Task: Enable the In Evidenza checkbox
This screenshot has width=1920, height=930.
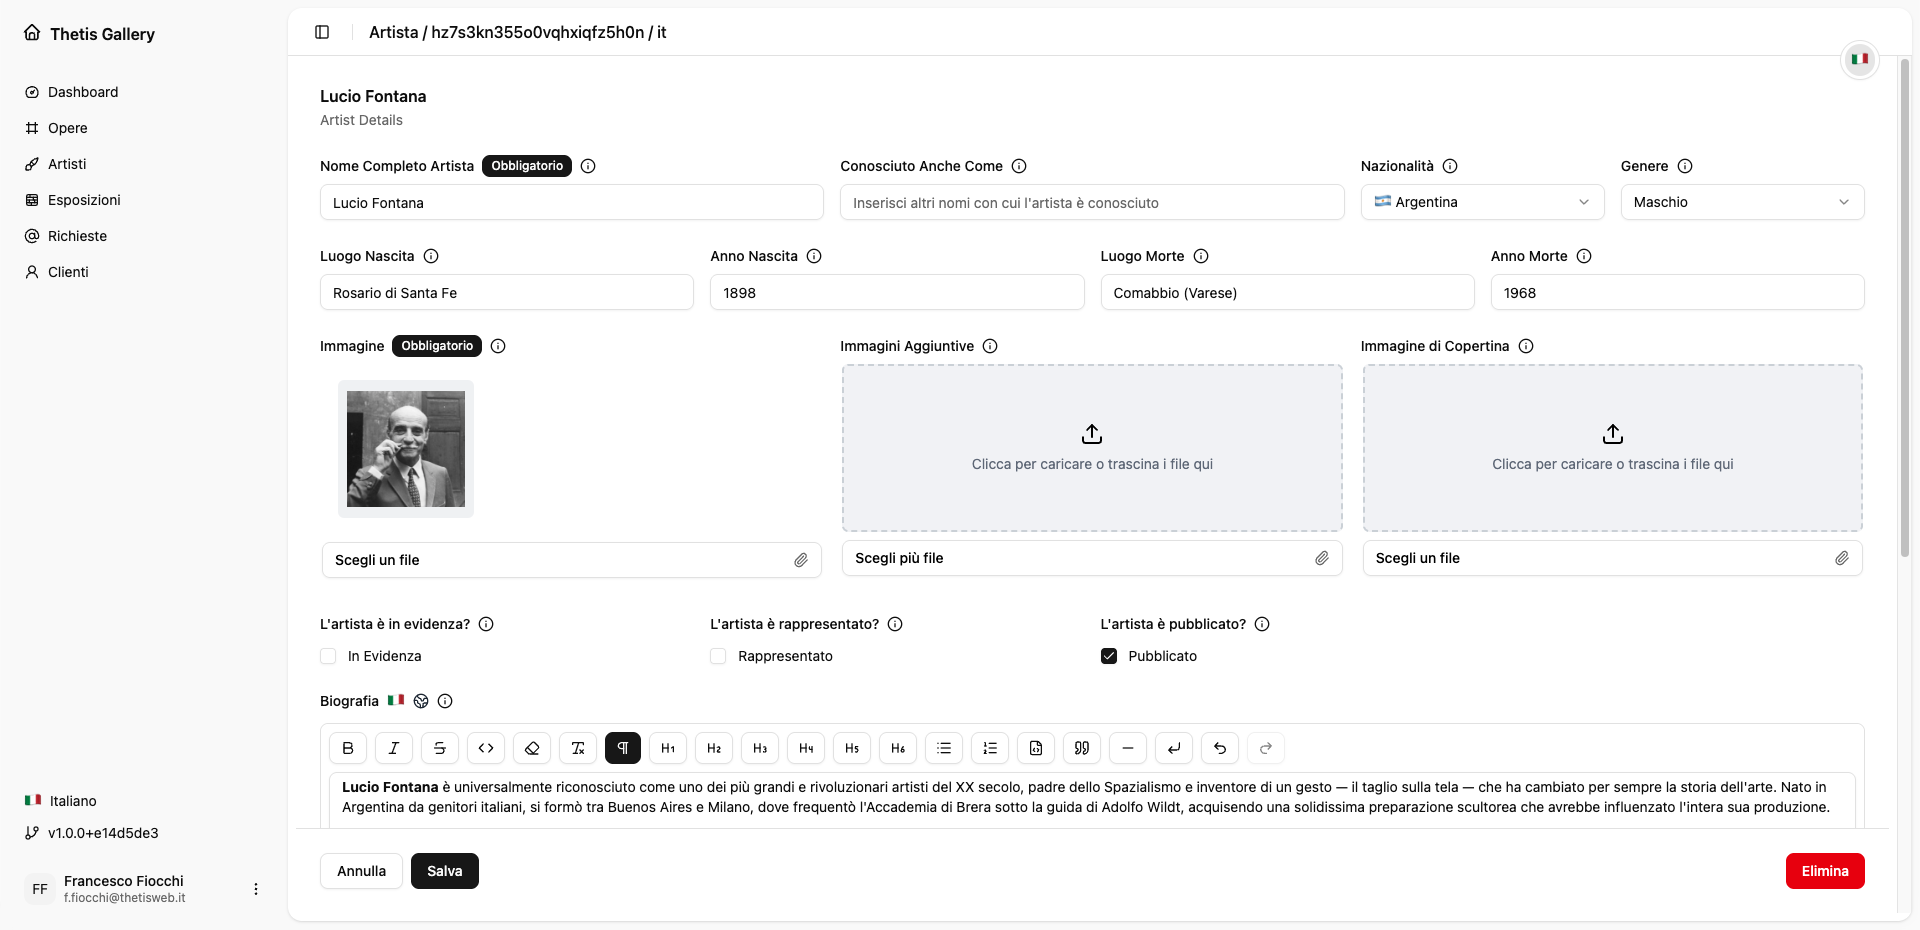Action: (x=328, y=656)
